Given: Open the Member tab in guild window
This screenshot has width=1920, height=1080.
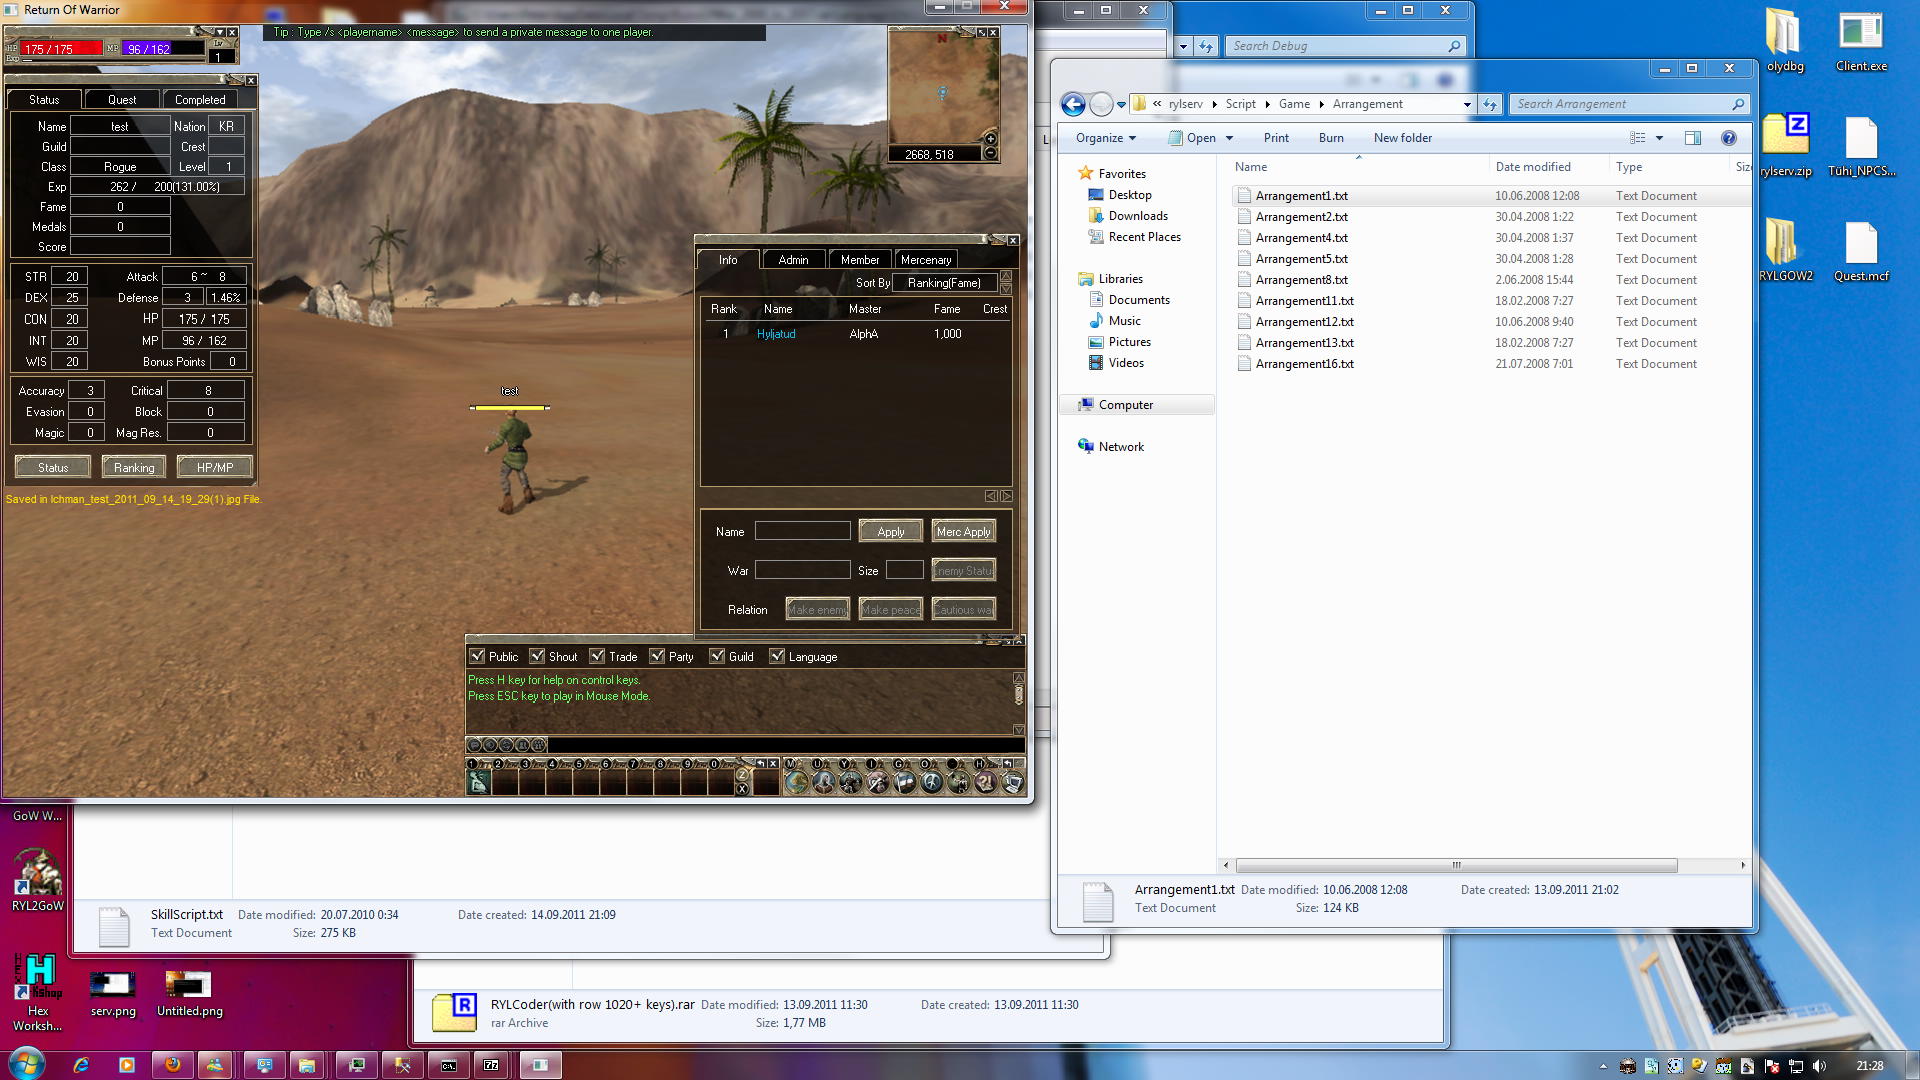Looking at the screenshot, I should 859,259.
